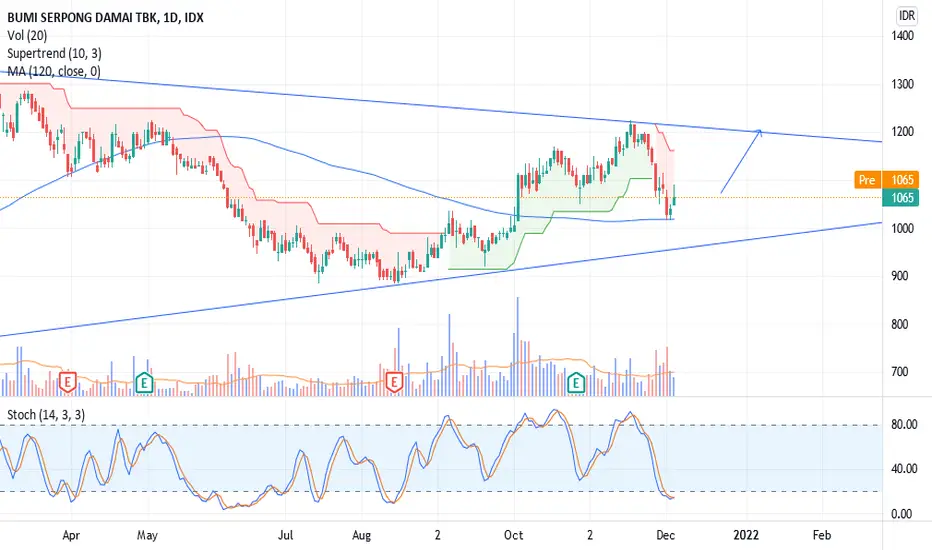Click the 0.00 stochastic axis label
The width and height of the screenshot is (932, 550).
click(901, 514)
